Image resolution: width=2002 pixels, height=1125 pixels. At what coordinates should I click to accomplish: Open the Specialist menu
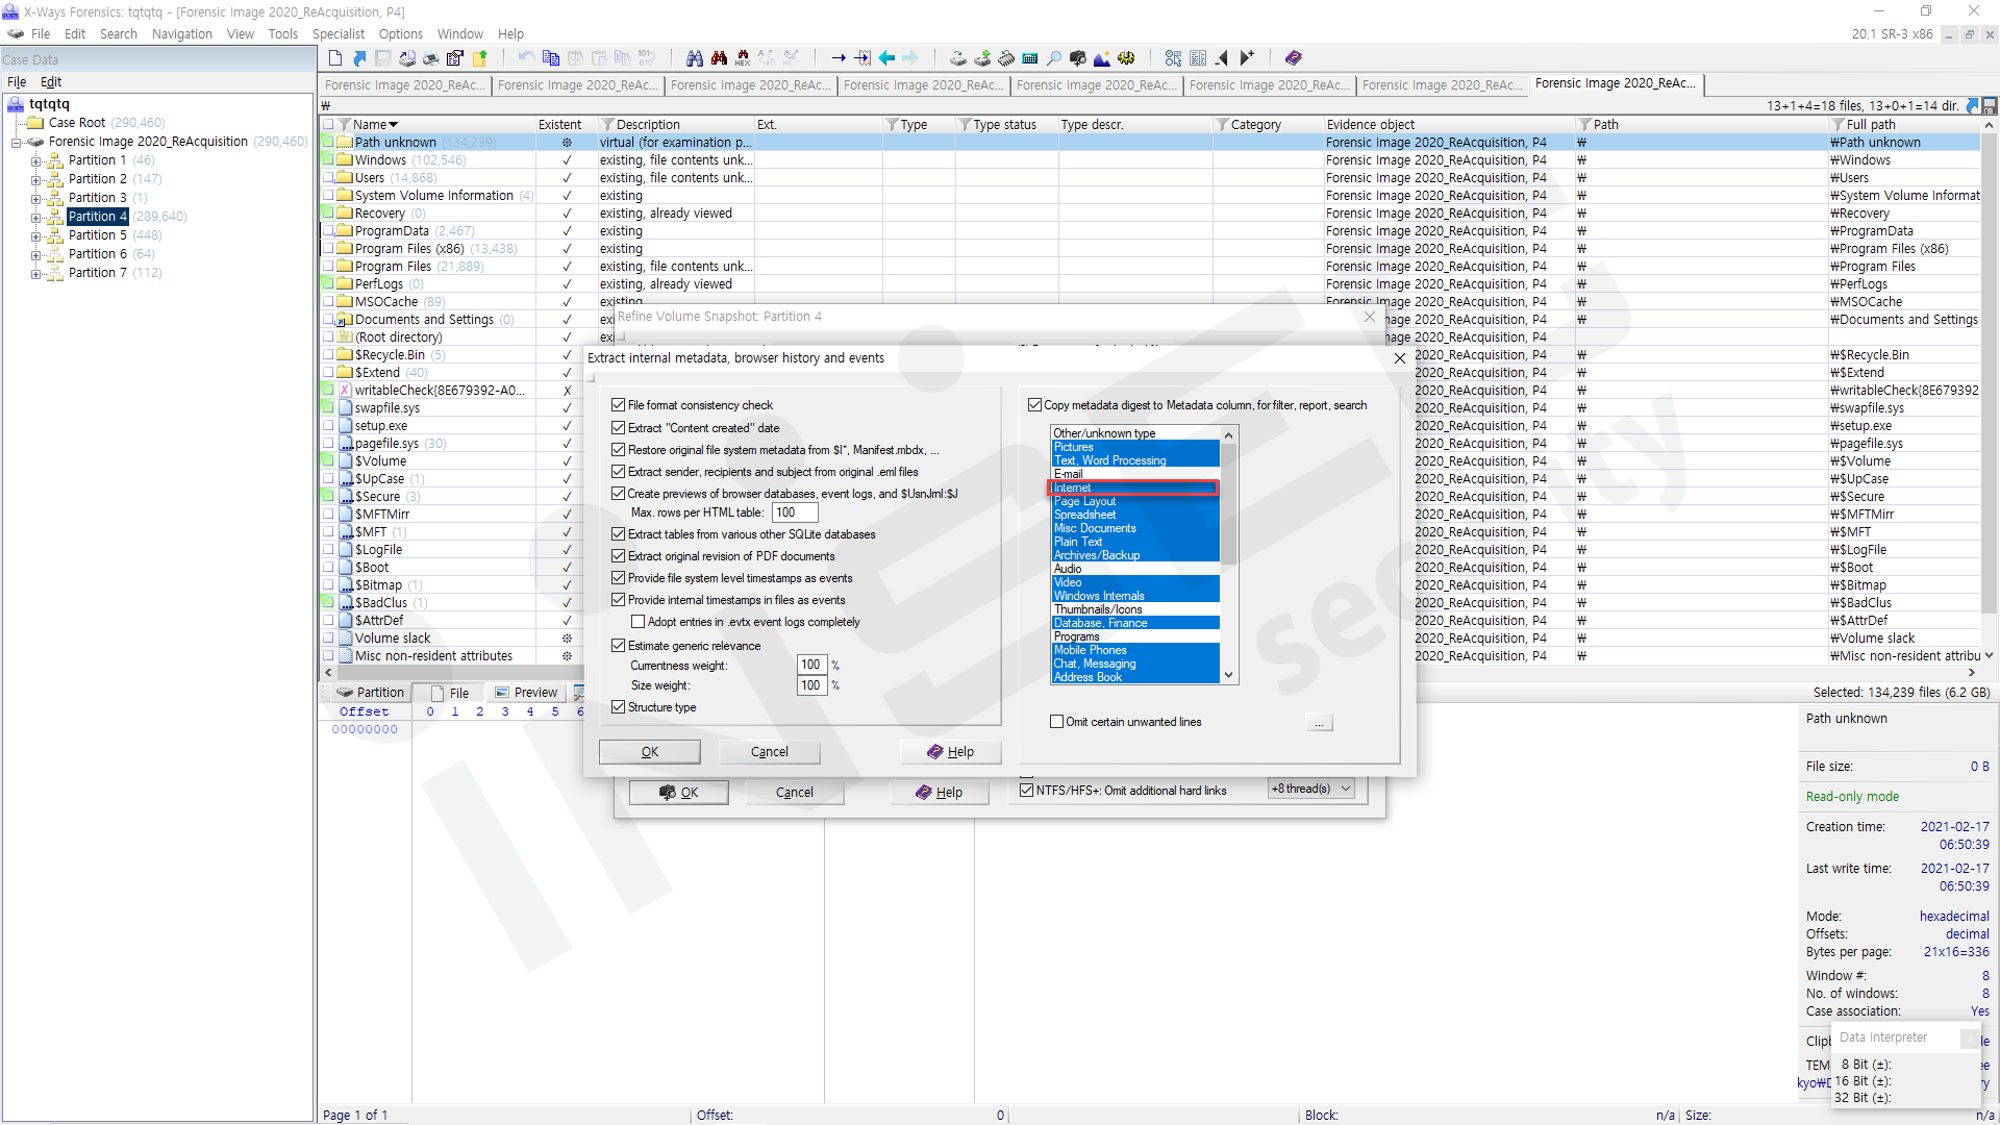338,34
